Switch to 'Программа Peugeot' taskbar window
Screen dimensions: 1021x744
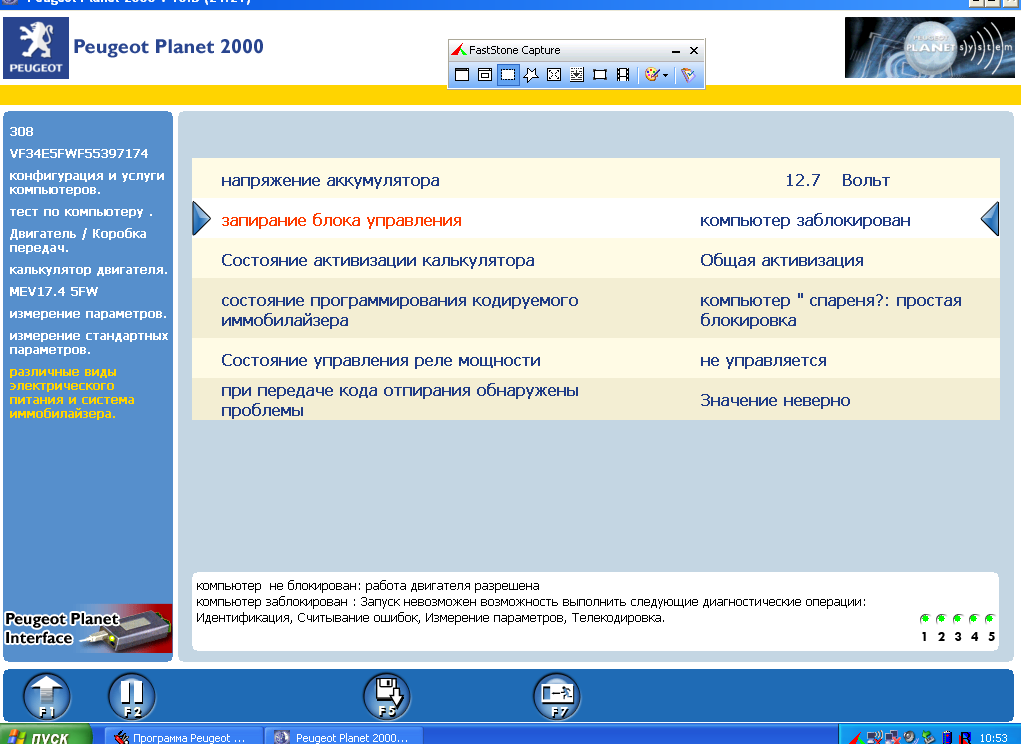click(184, 737)
